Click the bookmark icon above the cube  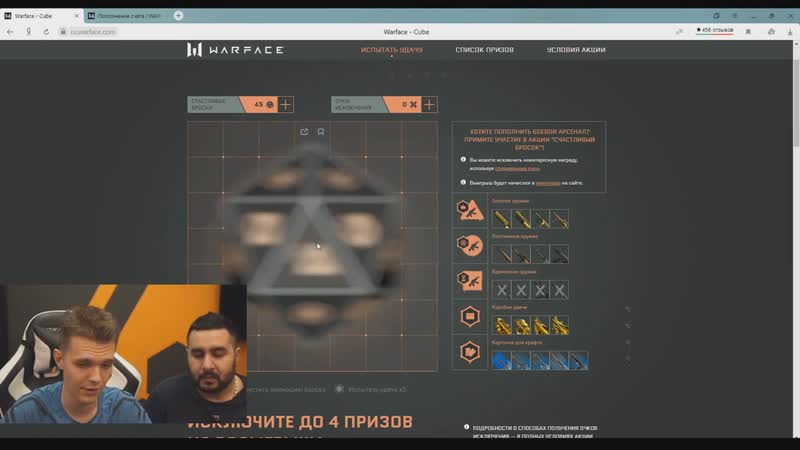(321, 132)
